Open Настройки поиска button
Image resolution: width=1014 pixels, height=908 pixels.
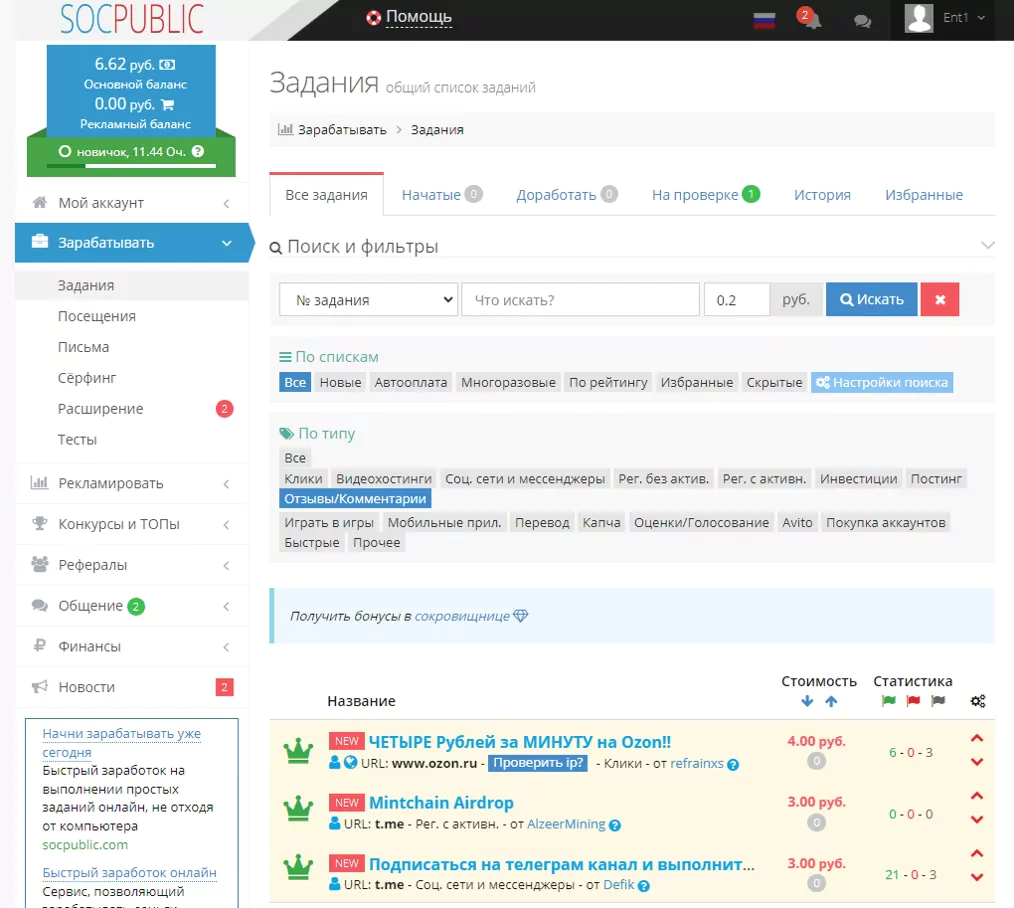[x=881, y=382]
